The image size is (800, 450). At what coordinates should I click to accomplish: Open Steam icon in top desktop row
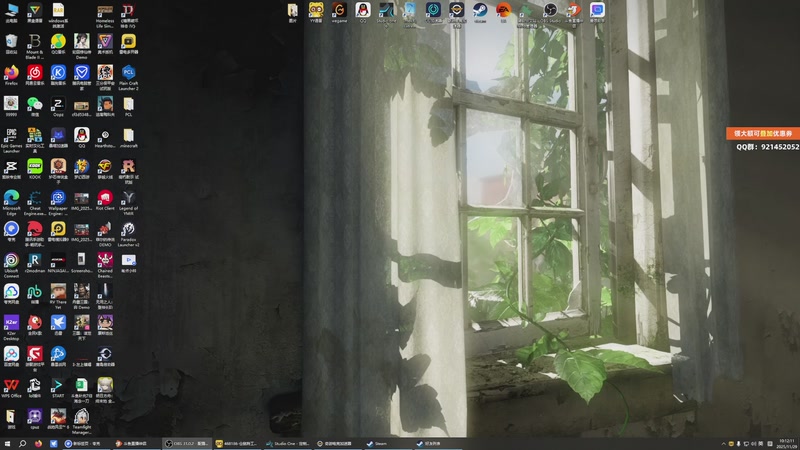coord(480,12)
